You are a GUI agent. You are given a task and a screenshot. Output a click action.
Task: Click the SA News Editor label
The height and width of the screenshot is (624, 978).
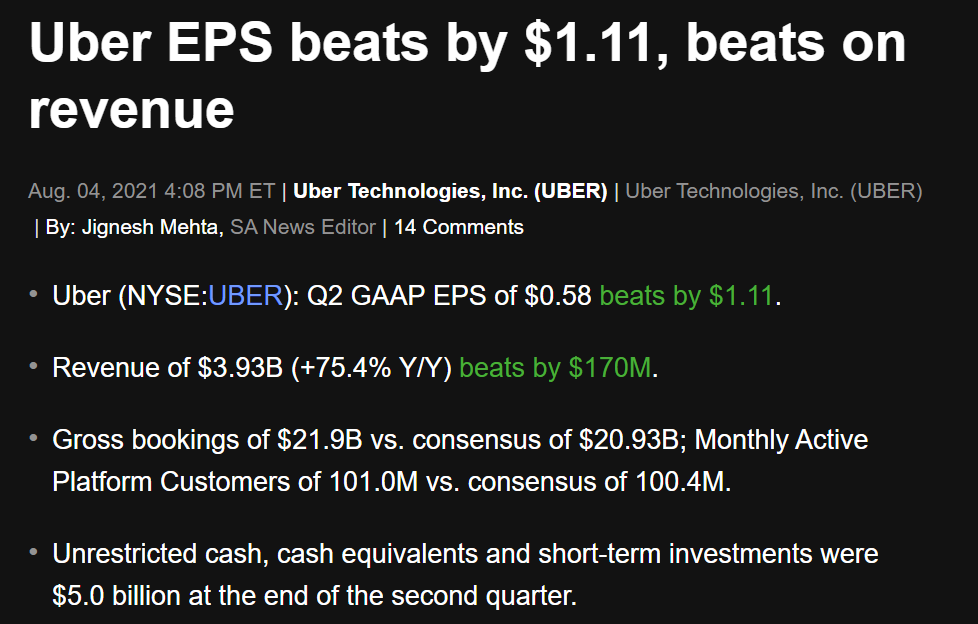pyautogui.click(x=303, y=227)
